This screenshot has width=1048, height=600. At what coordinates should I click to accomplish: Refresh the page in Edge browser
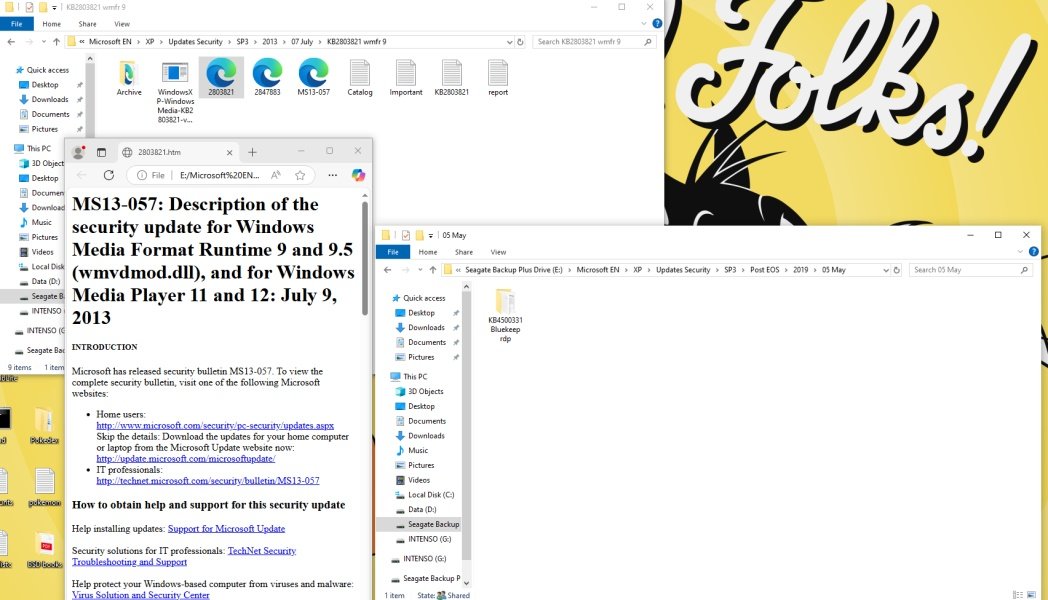click(109, 175)
